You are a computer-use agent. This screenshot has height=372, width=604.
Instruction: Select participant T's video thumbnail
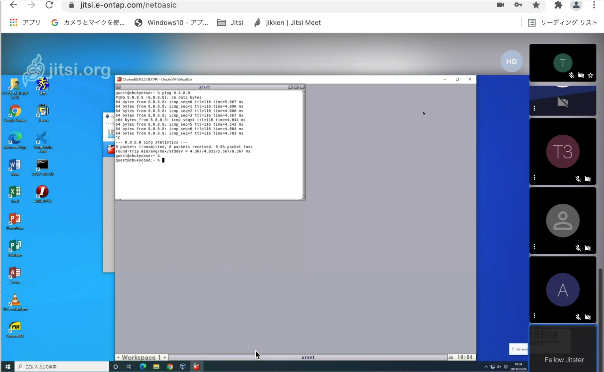562,62
